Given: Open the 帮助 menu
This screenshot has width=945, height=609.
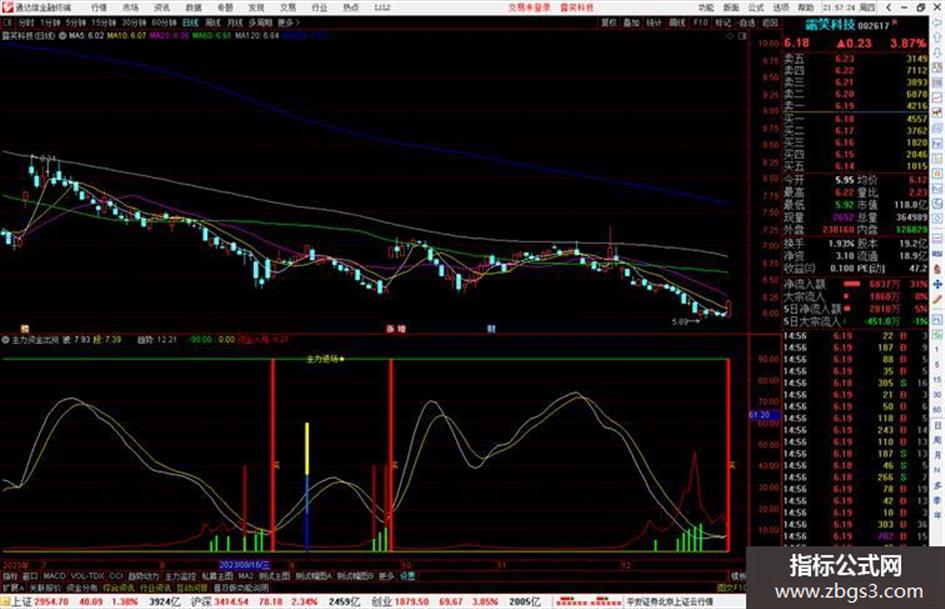Looking at the screenshot, I should click(805, 7).
